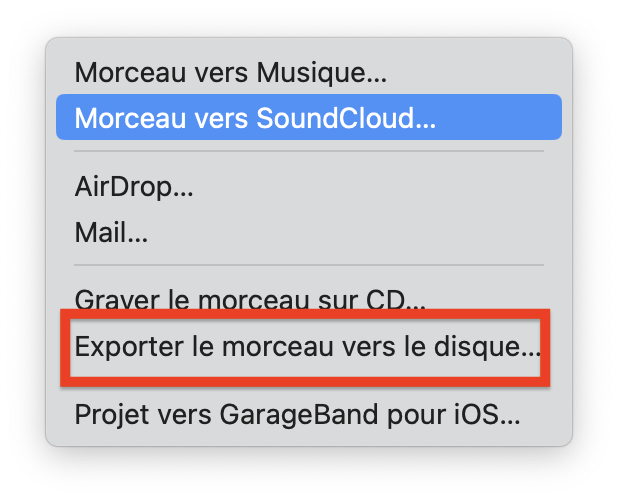This screenshot has height=500, width=618.
Task: Choose the first item, Morceau vers Musique
Action: [309, 72]
